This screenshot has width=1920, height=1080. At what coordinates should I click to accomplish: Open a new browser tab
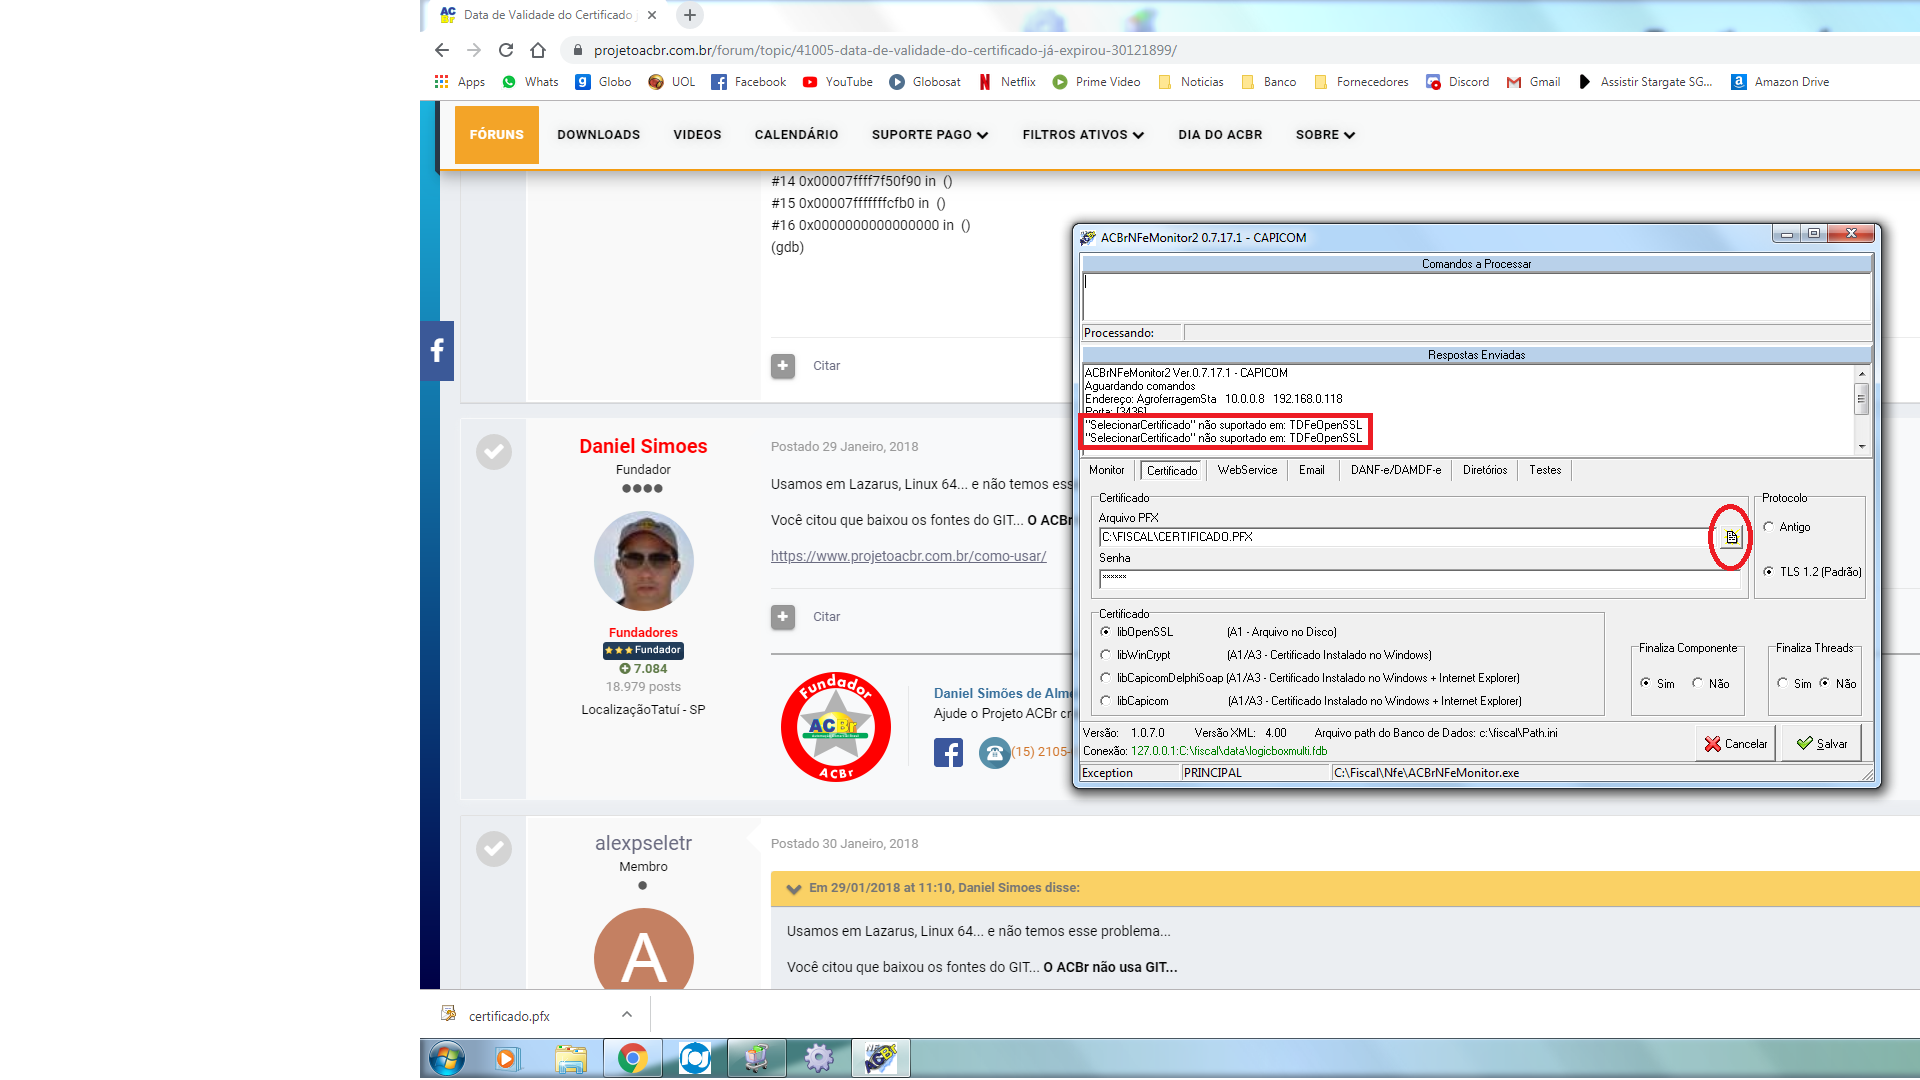click(x=690, y=15)
